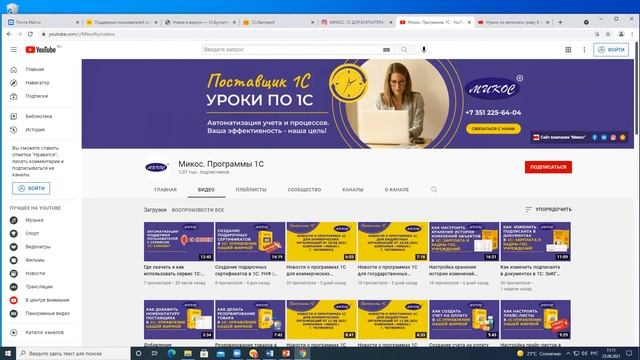The height and width of the screenshot is (360, 640).
Task: Click Связаться с нами banner button
Action: (493, 129)
